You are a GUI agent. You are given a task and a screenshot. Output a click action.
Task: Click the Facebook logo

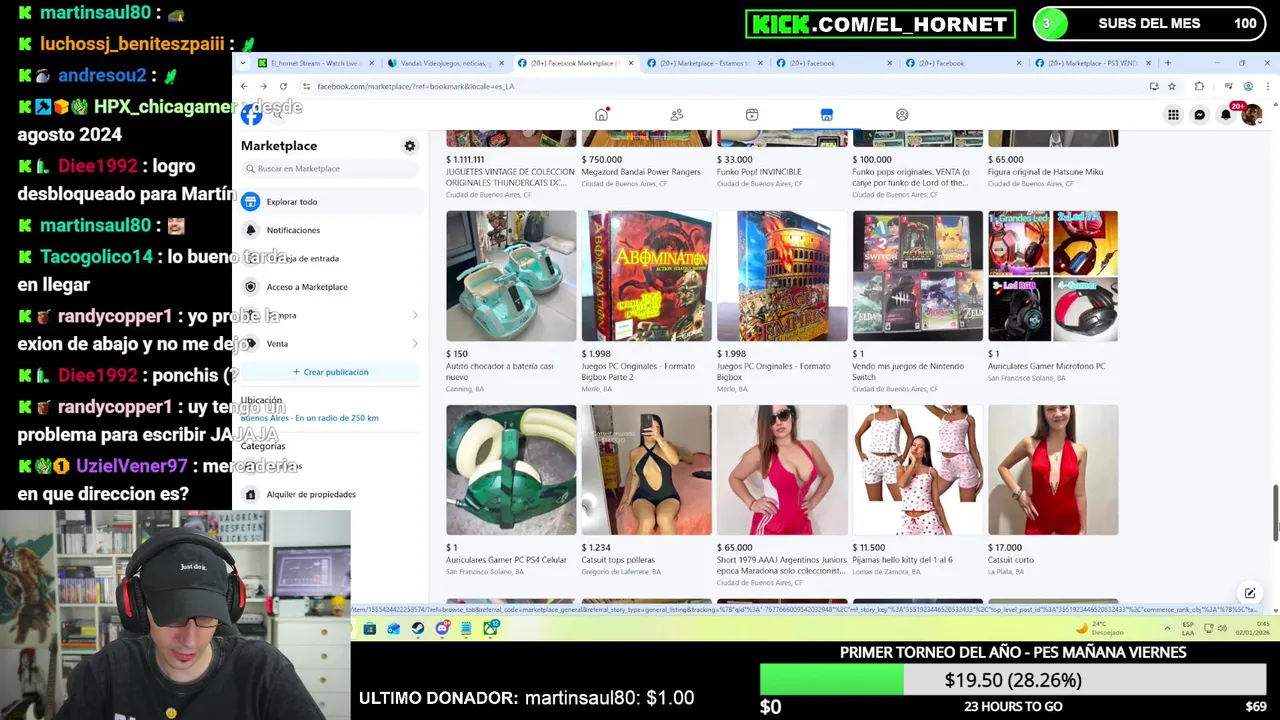pyautogui.click(x=251, y=115)
